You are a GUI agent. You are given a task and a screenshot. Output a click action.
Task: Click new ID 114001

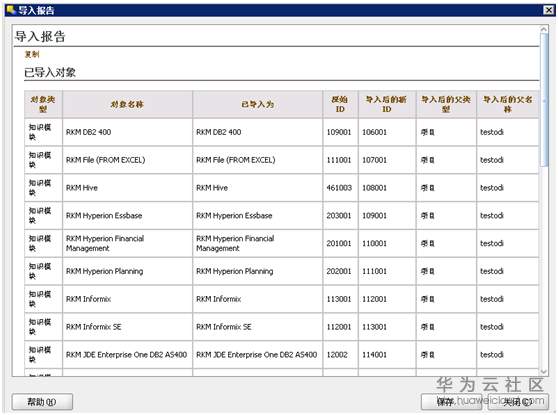pyautogui.click(x=374, y=354)
